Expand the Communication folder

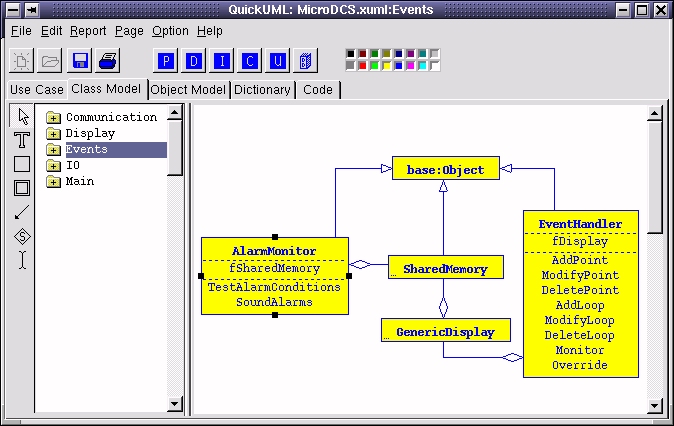[54, 118]
